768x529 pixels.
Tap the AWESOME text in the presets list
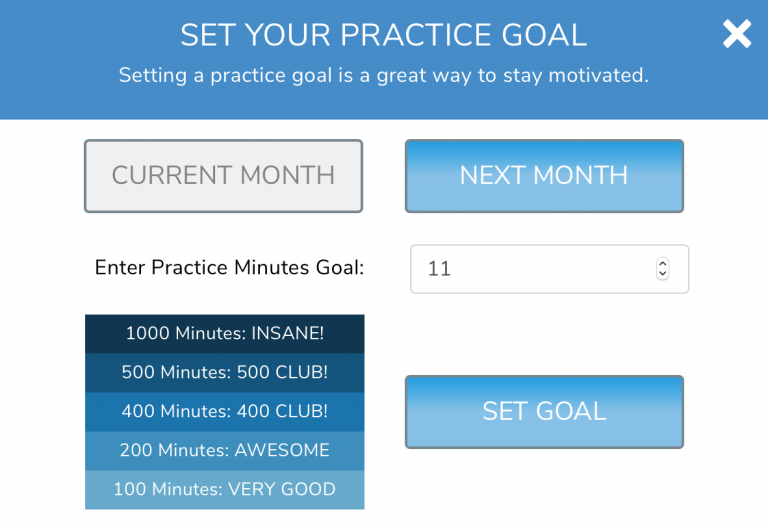click(x=282, y=450)
